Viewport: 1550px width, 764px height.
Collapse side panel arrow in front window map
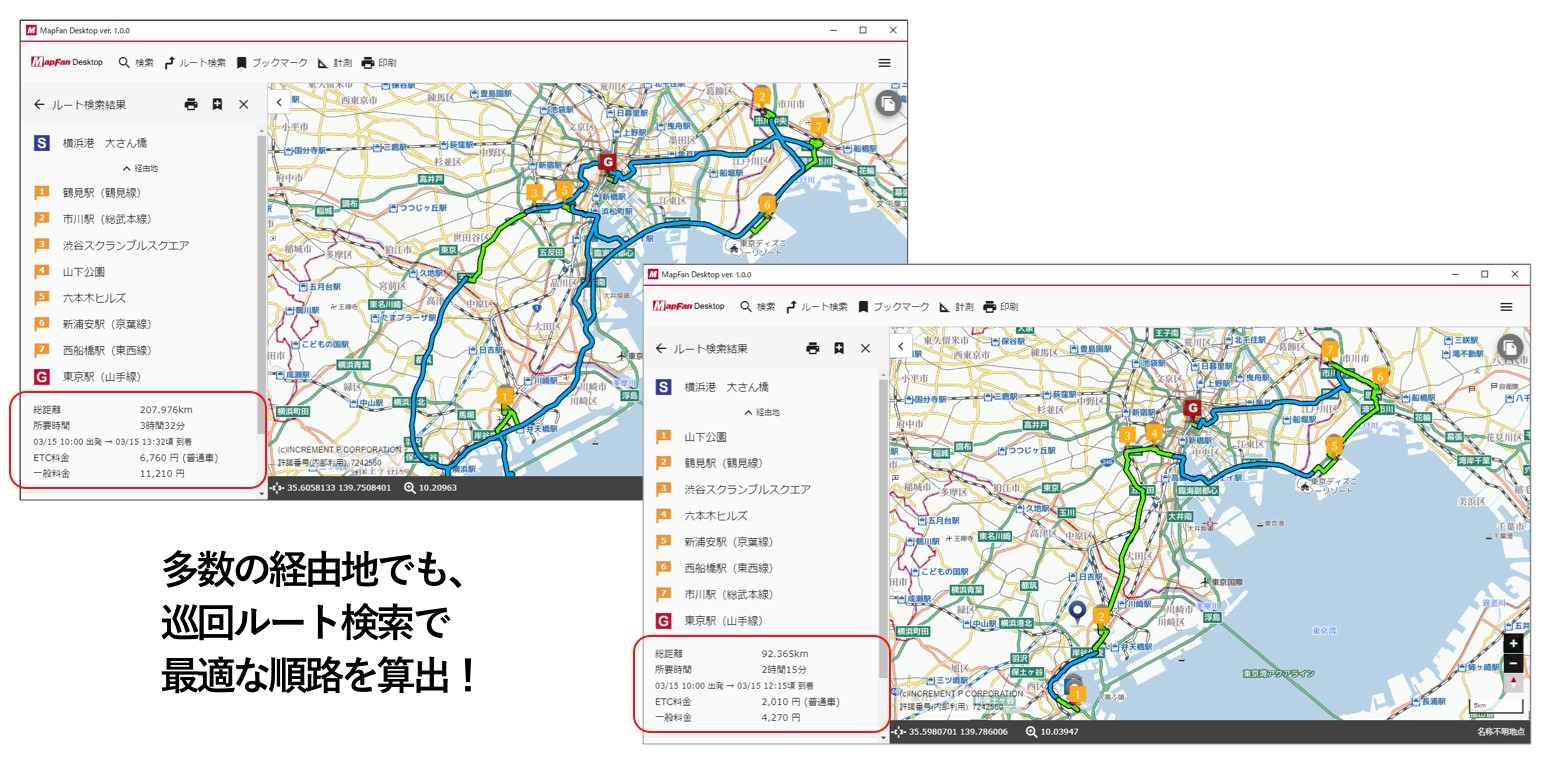pos(901,346)
